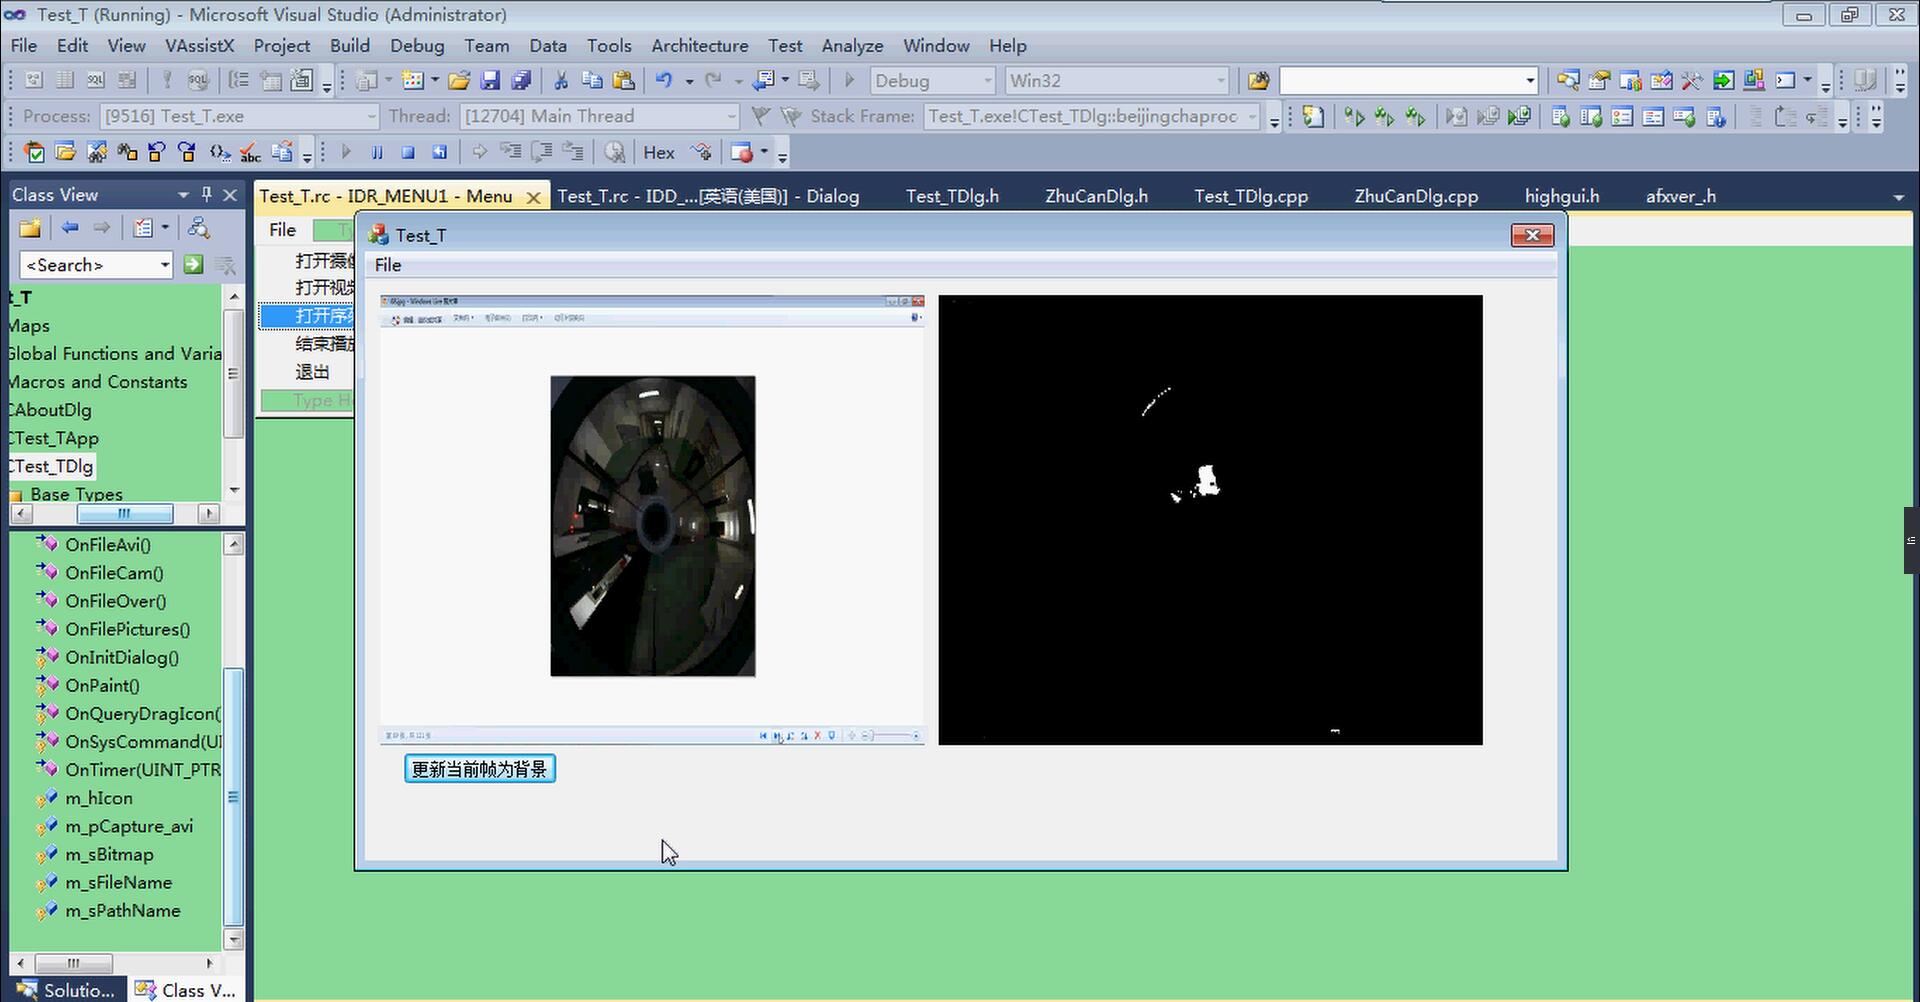Open the Debug menu

(x=417, y=46)
